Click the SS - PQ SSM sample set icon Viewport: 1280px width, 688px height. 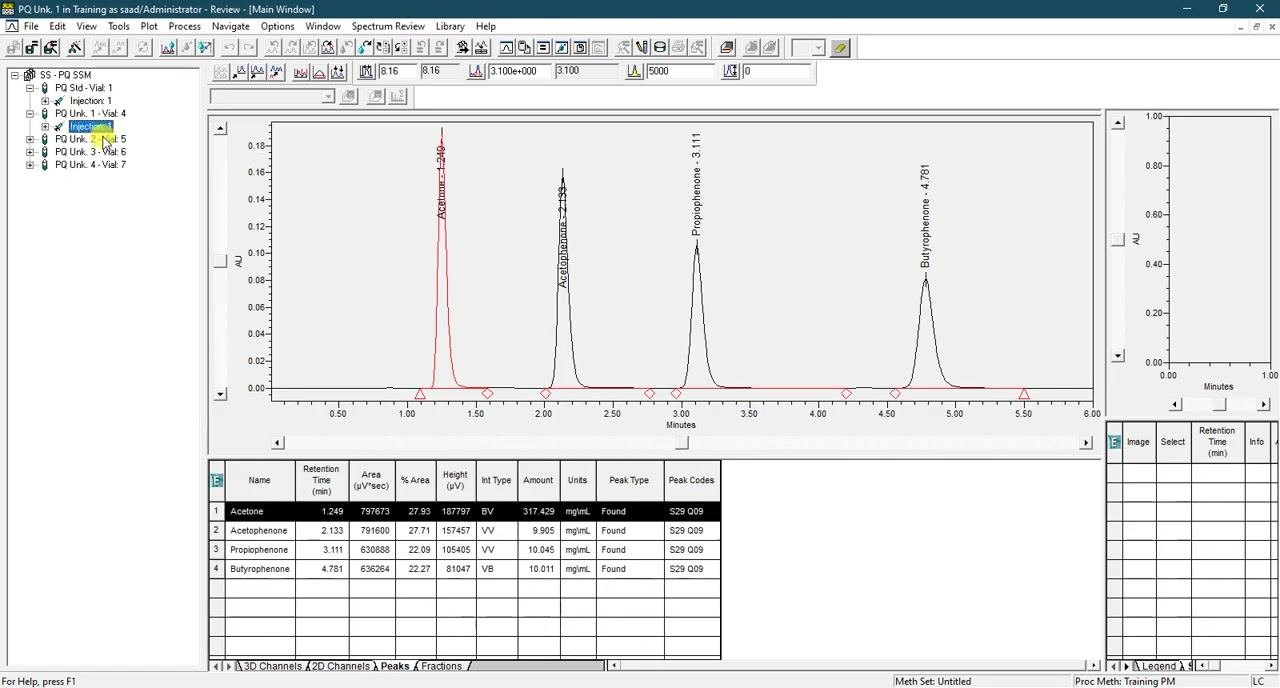(30, 75)
